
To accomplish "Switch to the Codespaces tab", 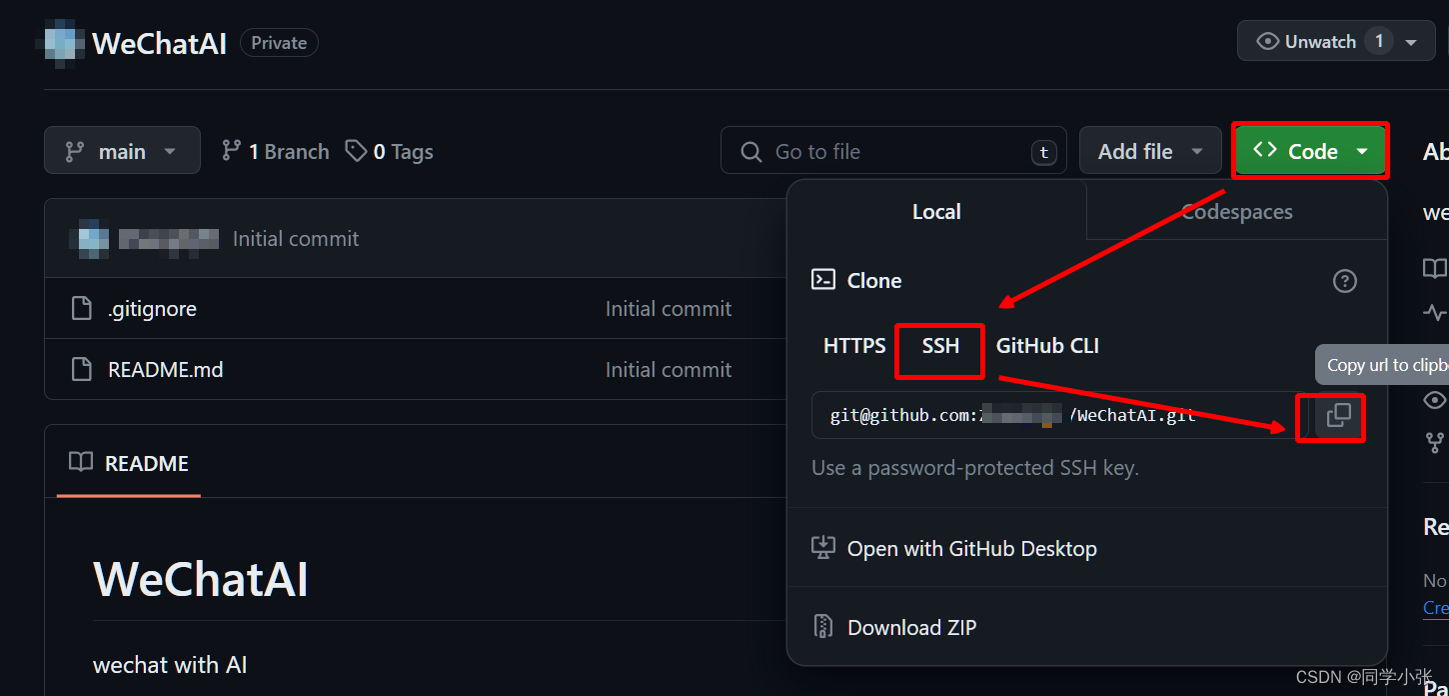I will click(1236, 211).
